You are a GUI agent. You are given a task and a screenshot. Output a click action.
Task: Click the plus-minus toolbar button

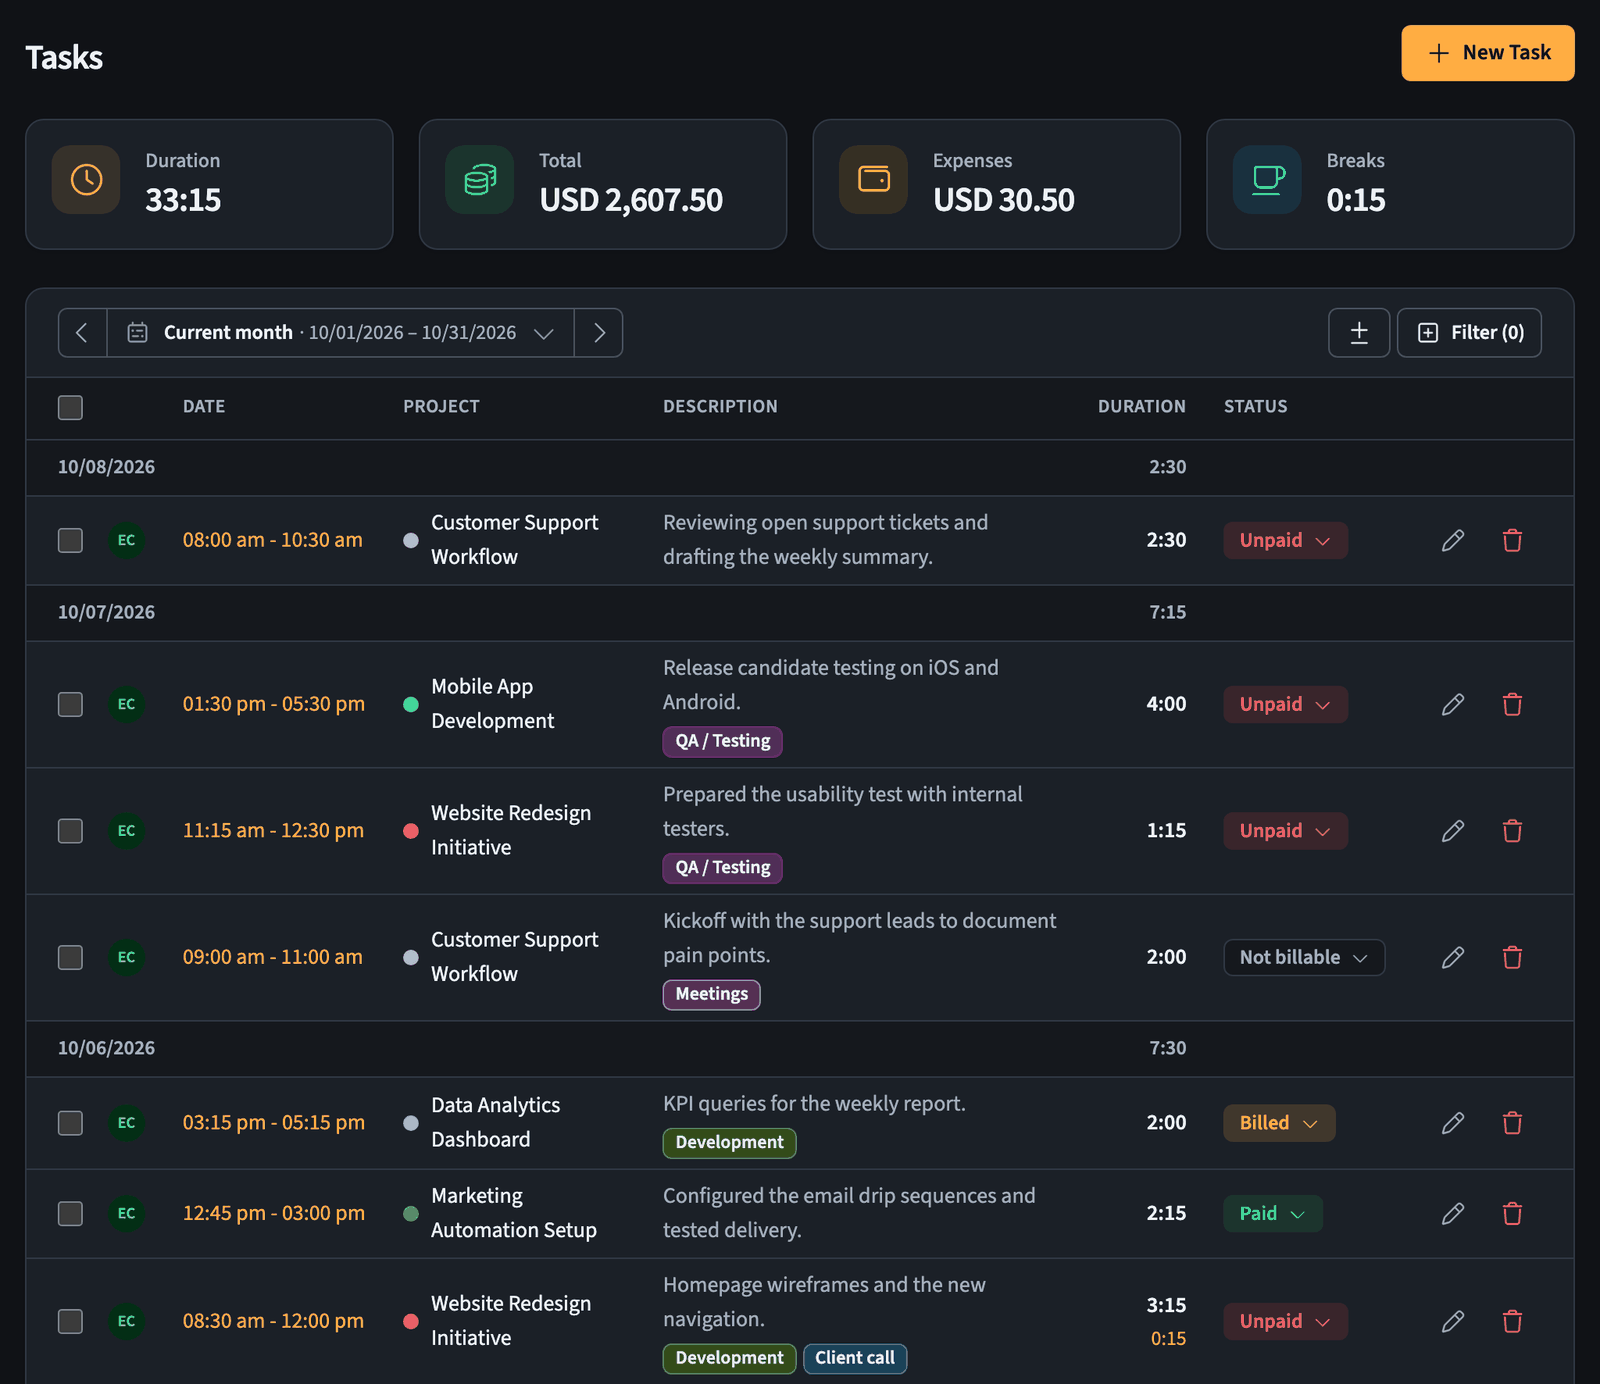coord(1359,333)
